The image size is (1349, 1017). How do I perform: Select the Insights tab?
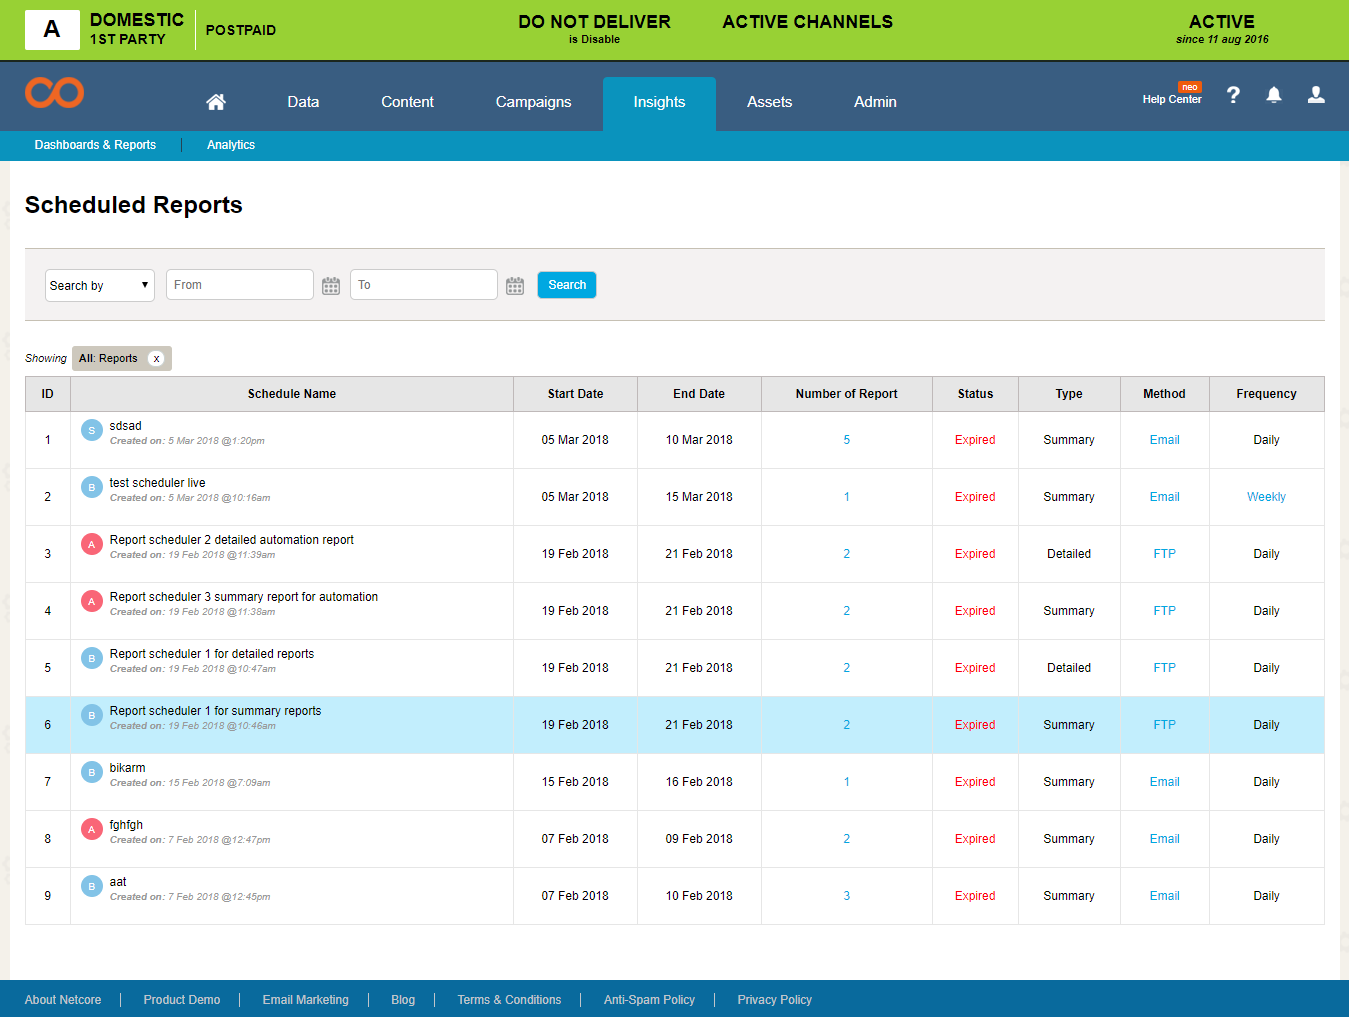click(x=659, y=103)
